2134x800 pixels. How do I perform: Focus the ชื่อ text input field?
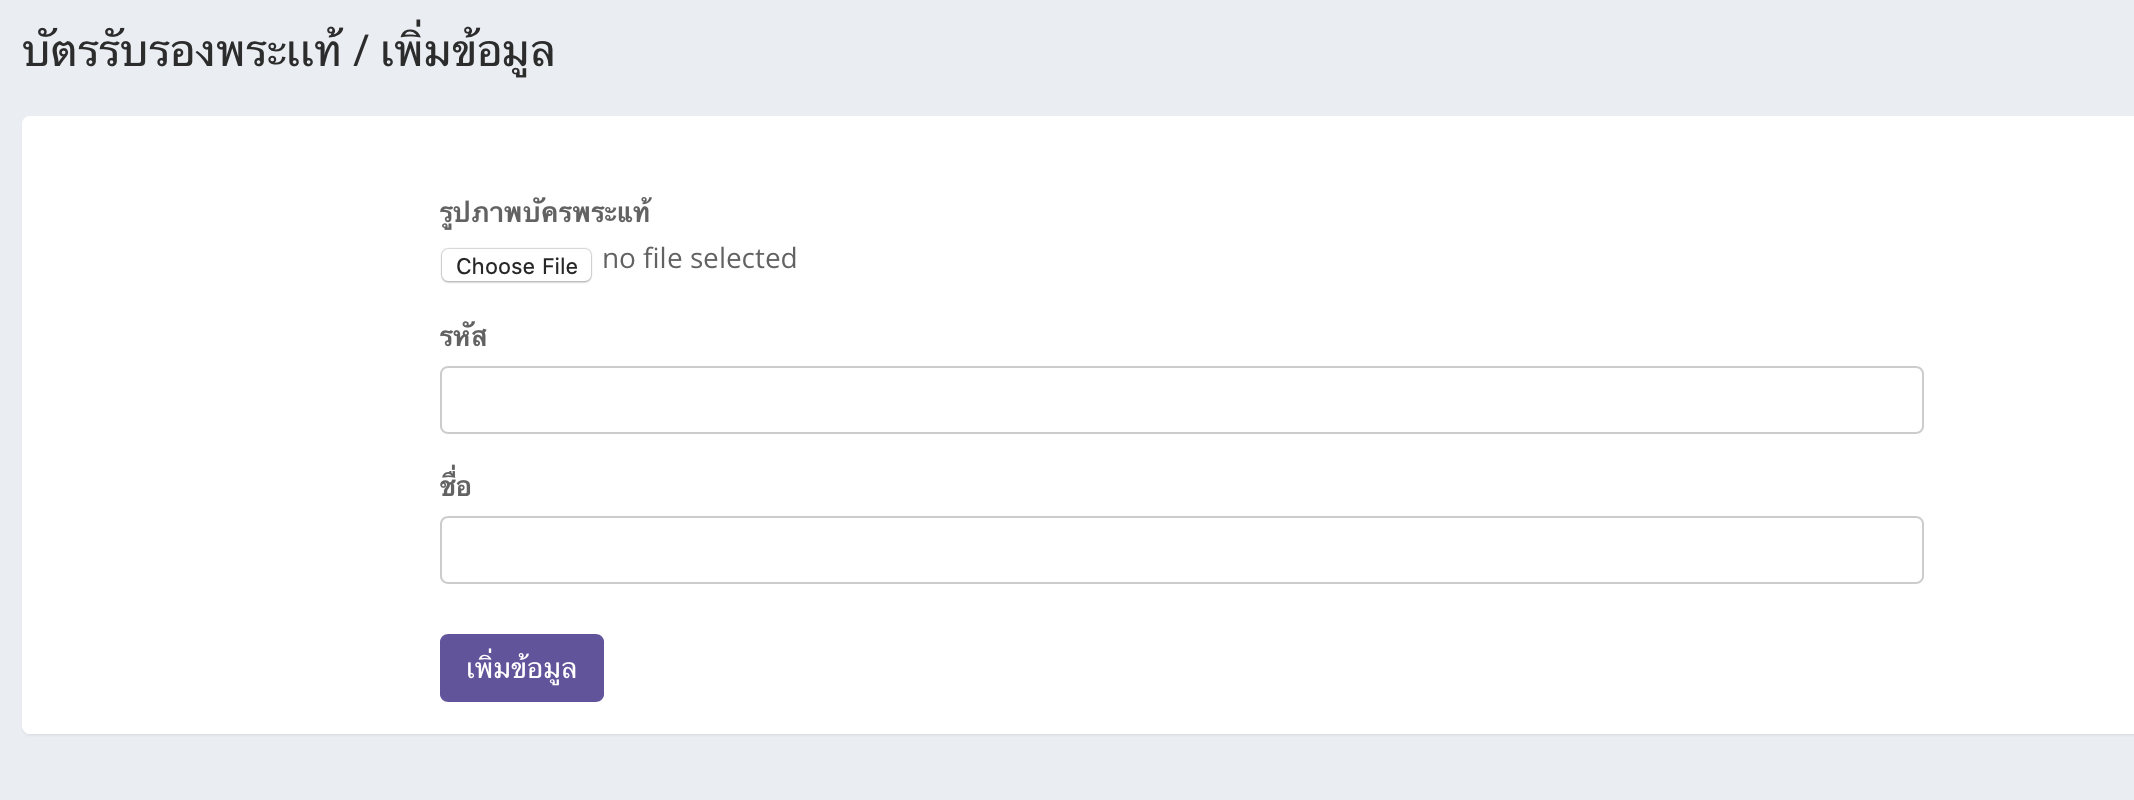click(x=1181, y=550)
